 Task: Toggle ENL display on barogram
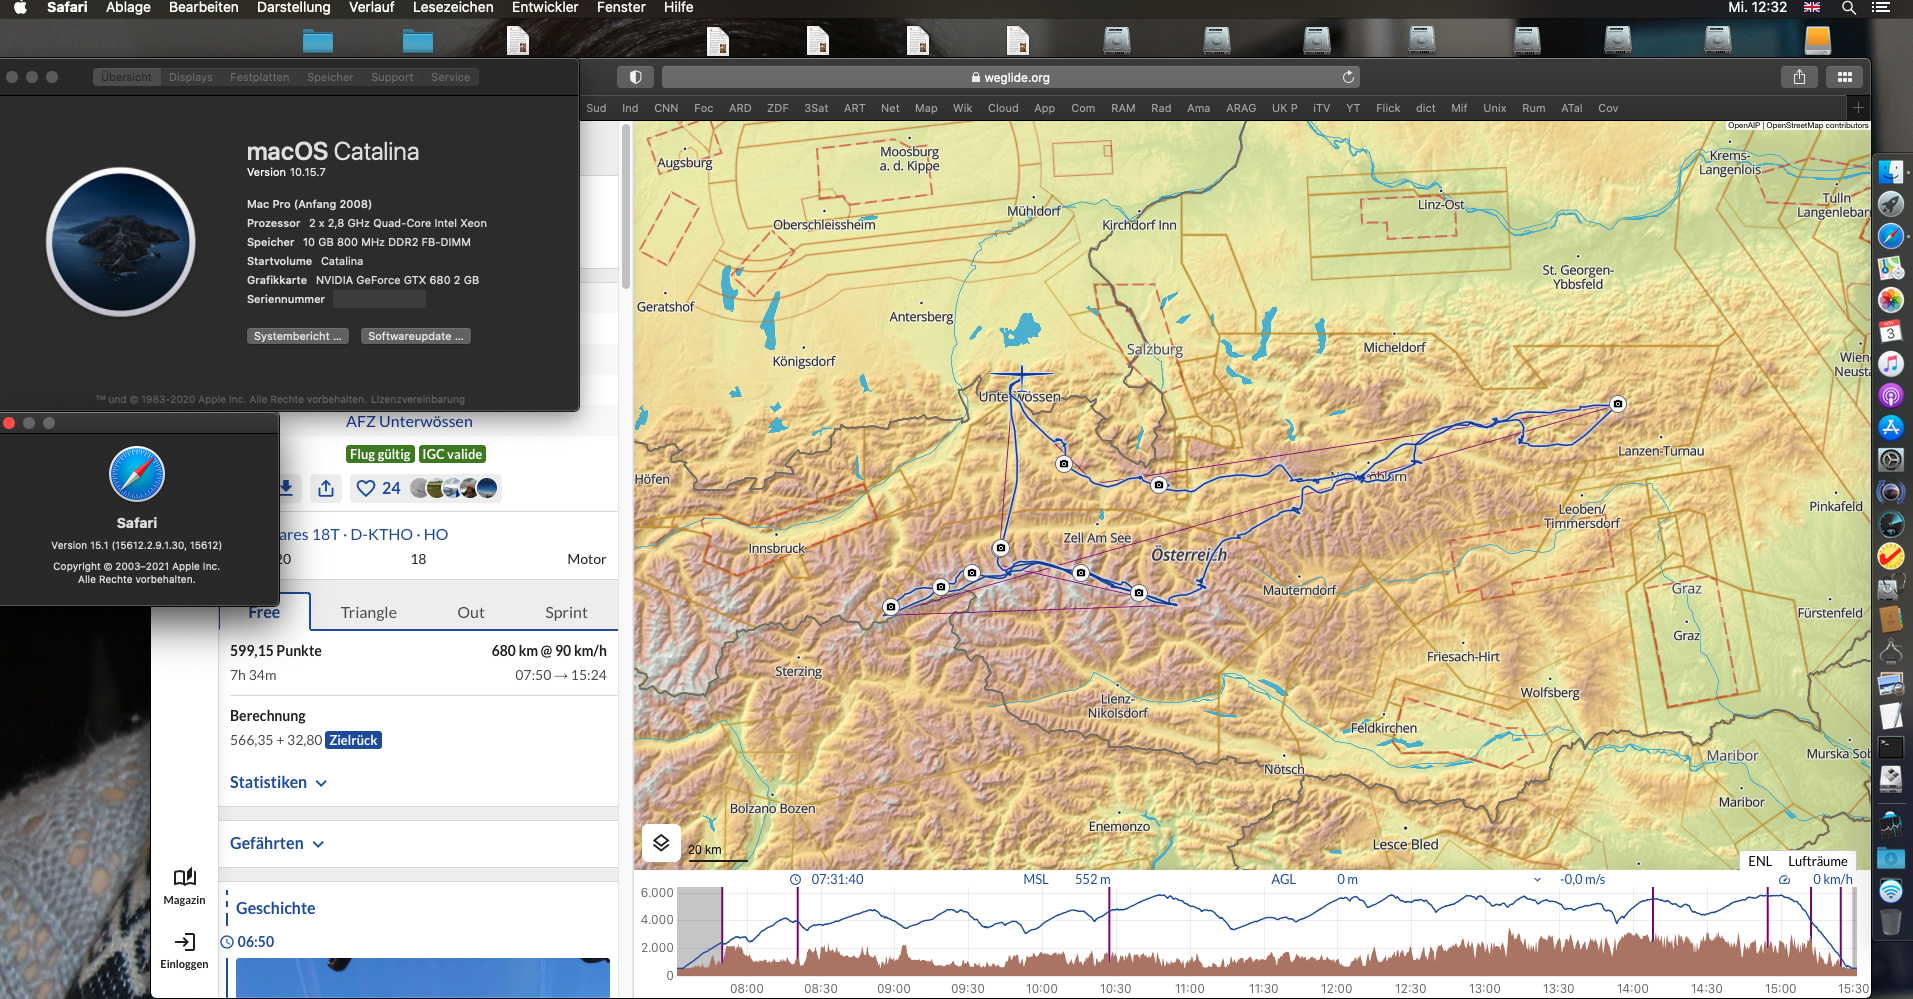click(x=1759, y=861)
